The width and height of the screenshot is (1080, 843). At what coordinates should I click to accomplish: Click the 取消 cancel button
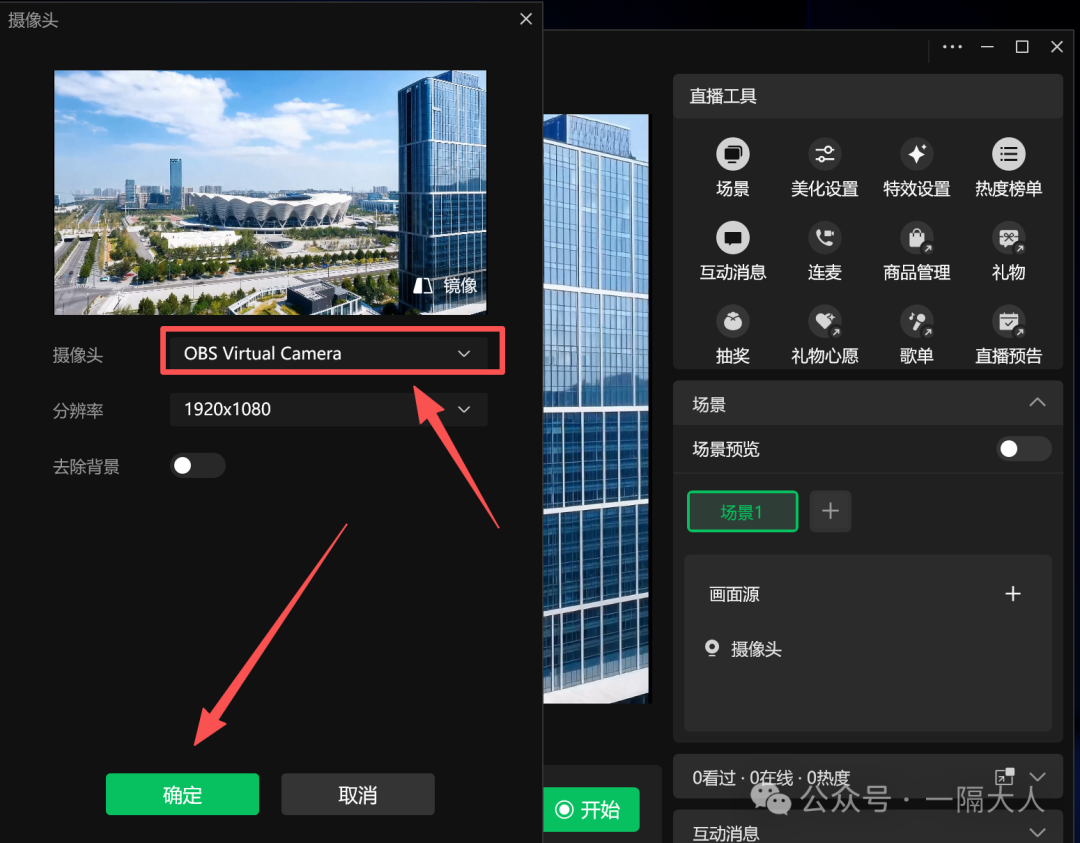pyautogui.click(x=357, y=795)
